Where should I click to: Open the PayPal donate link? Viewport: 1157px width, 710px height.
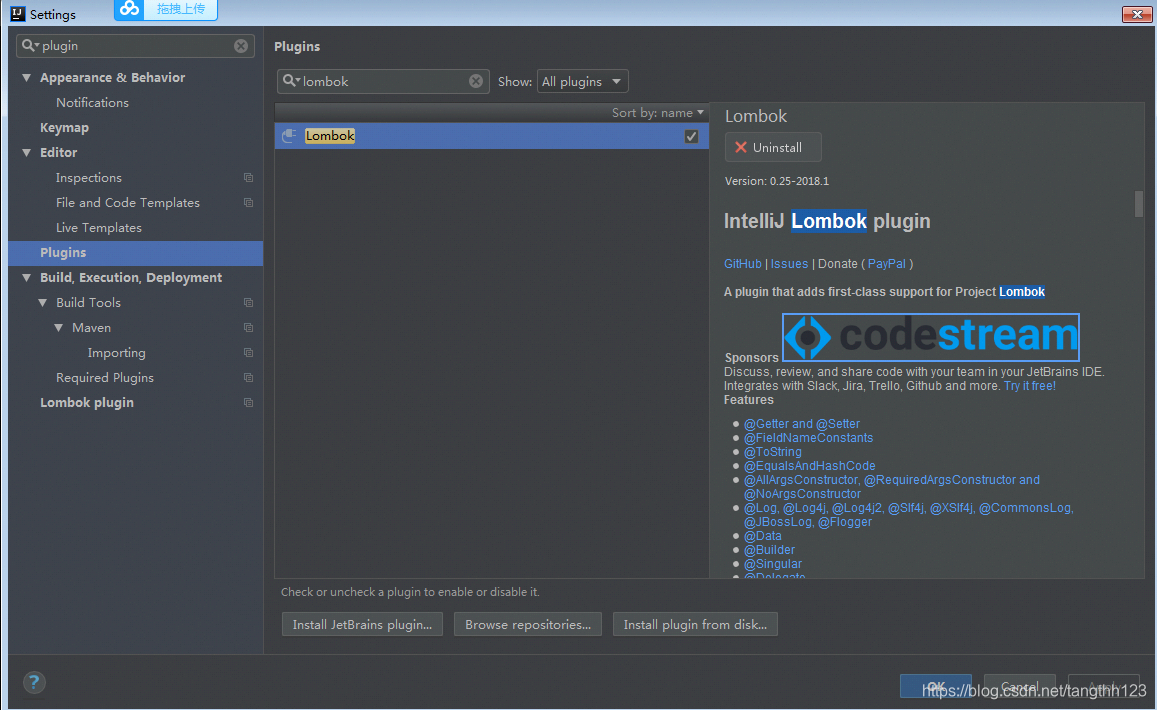click(x=886, y=263)
